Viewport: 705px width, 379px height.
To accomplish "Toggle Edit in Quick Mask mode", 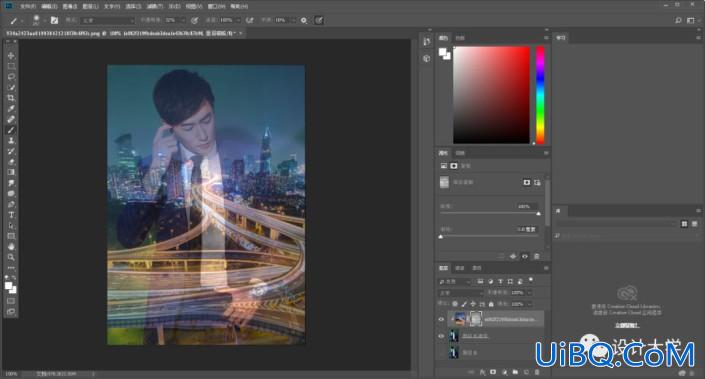I will pos(11,301).
